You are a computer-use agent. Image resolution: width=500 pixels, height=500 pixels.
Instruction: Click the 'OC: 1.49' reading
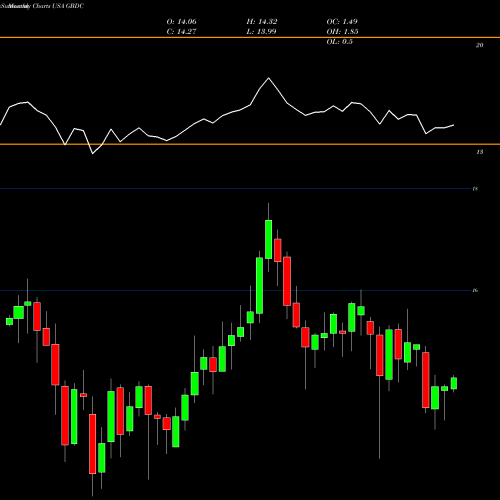tap(342, 22)
